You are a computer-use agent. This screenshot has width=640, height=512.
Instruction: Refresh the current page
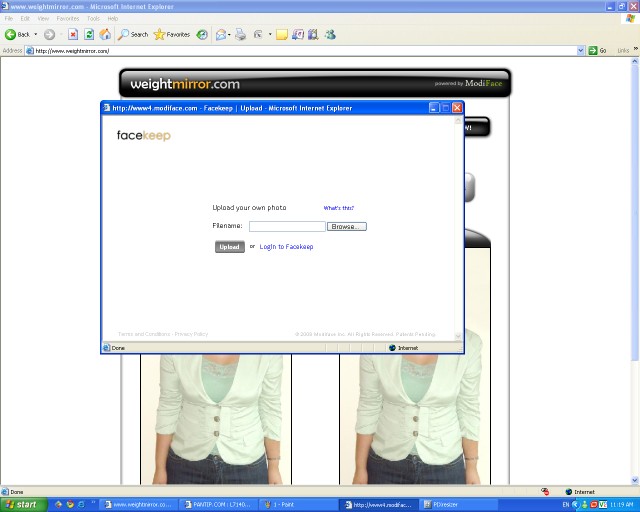89,35
